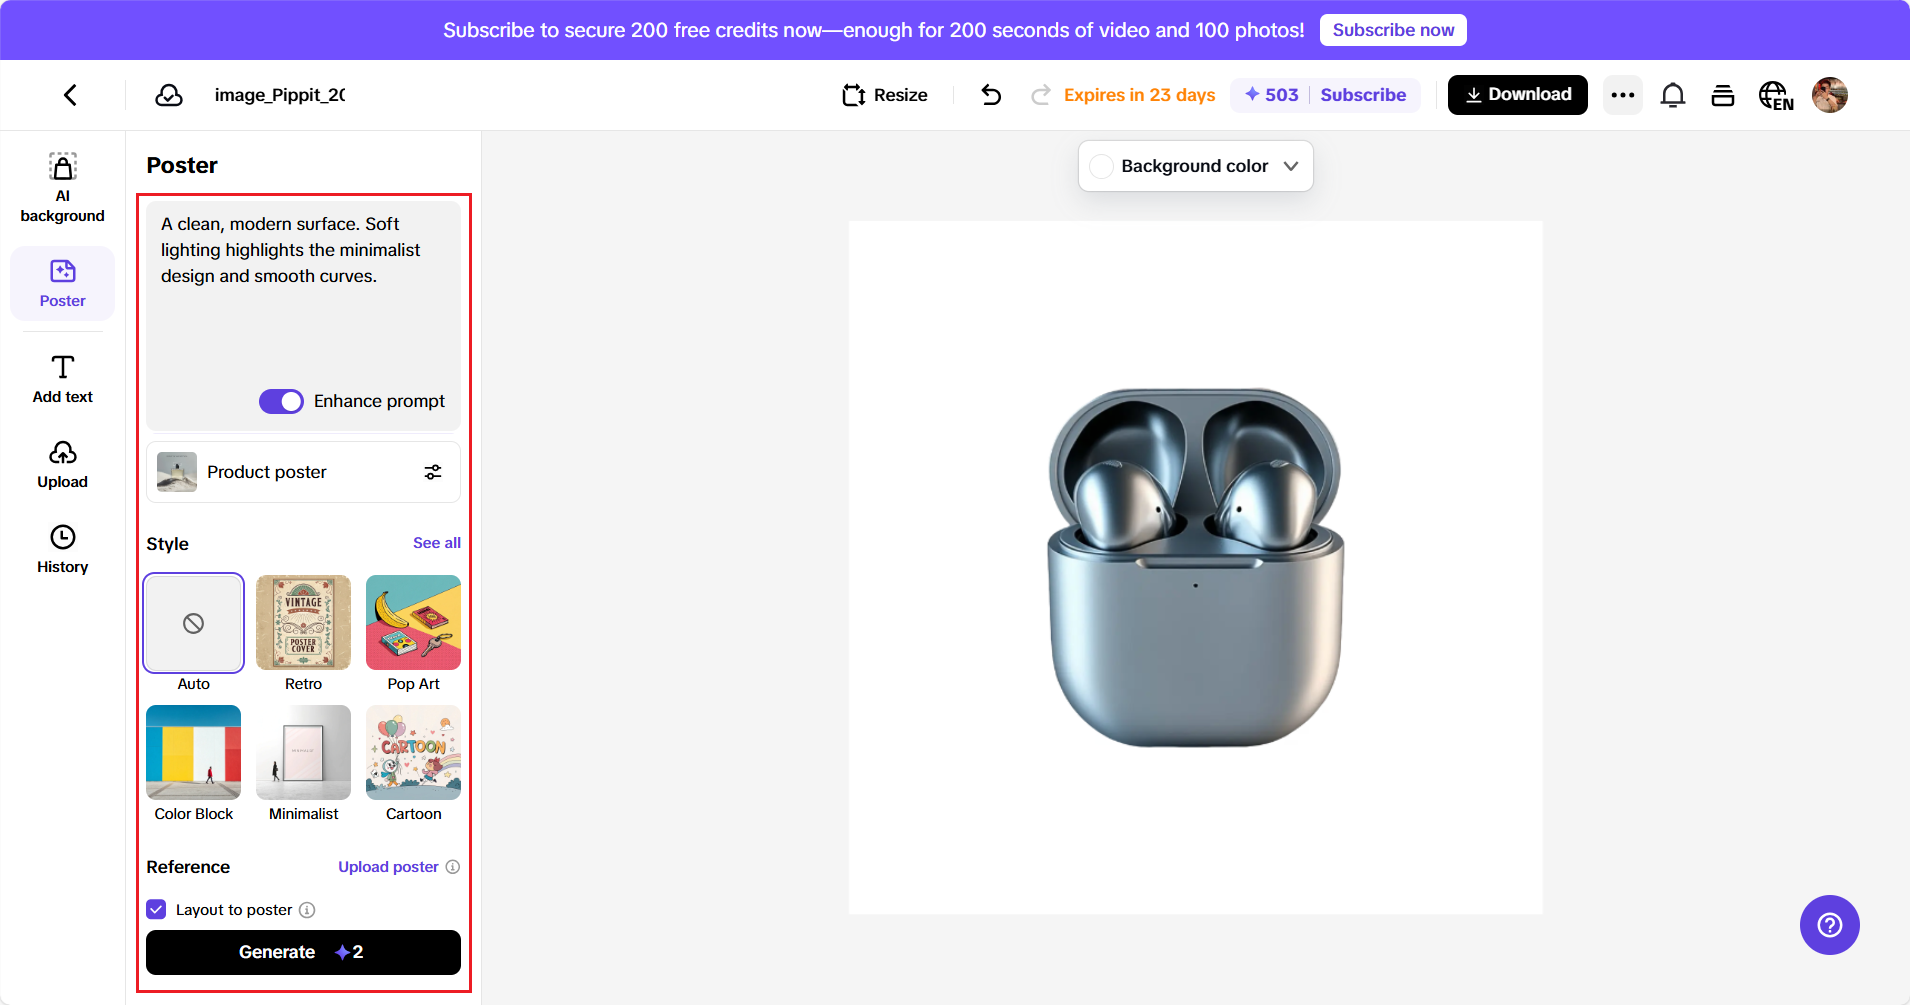Click the Resize button label
Screen dimensions: 1910x1005
(x=900, y=95)
